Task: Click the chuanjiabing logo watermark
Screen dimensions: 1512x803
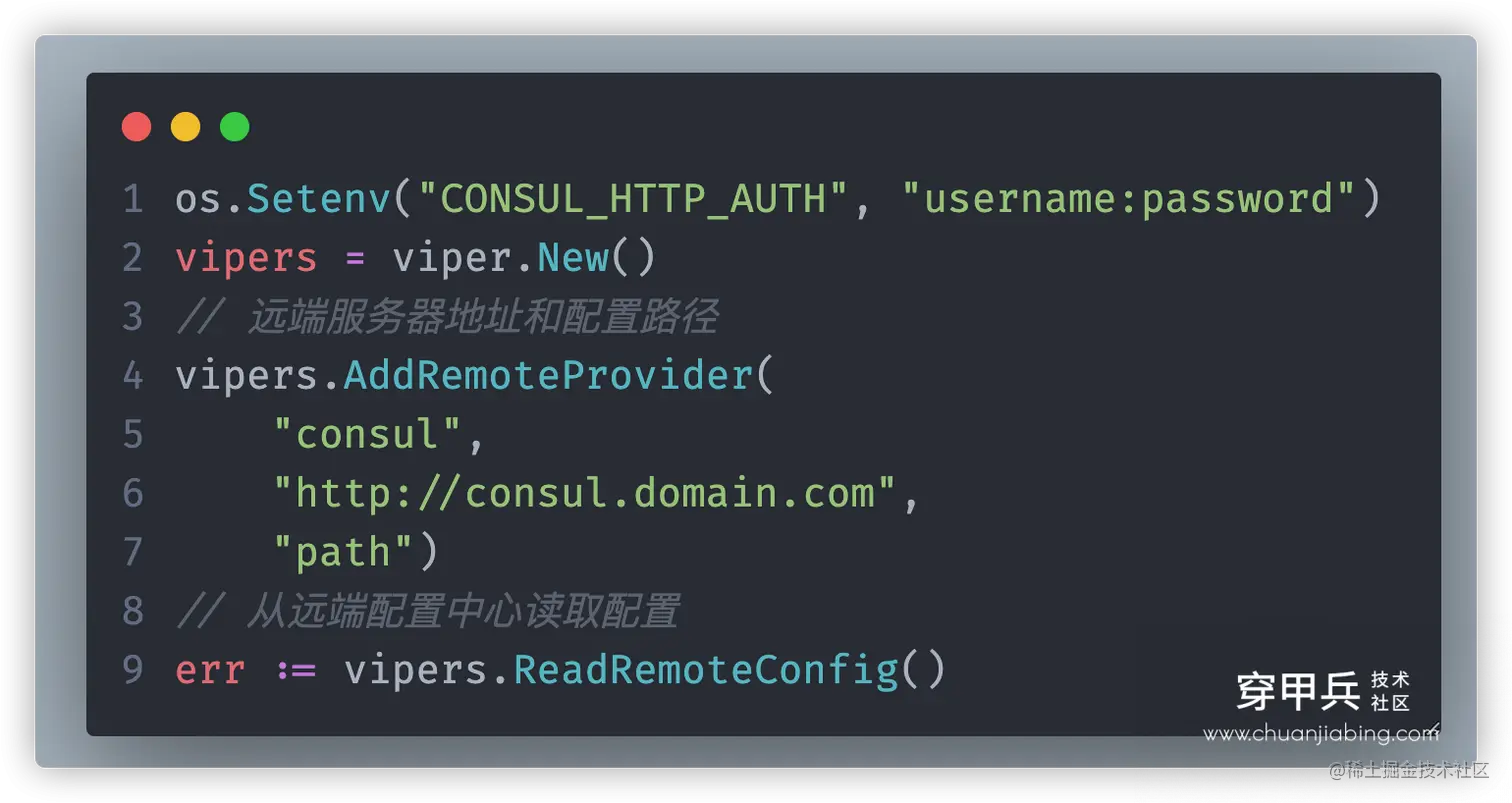Action: [1322, 691]
